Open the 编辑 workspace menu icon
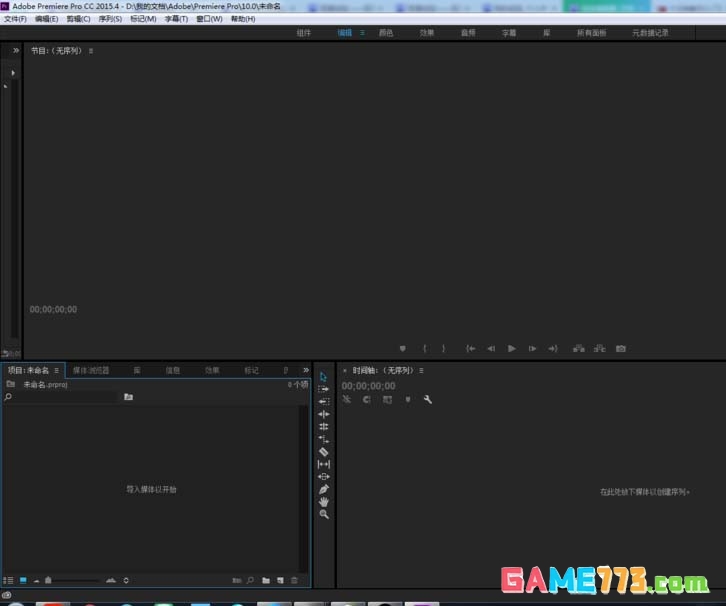 362,33
